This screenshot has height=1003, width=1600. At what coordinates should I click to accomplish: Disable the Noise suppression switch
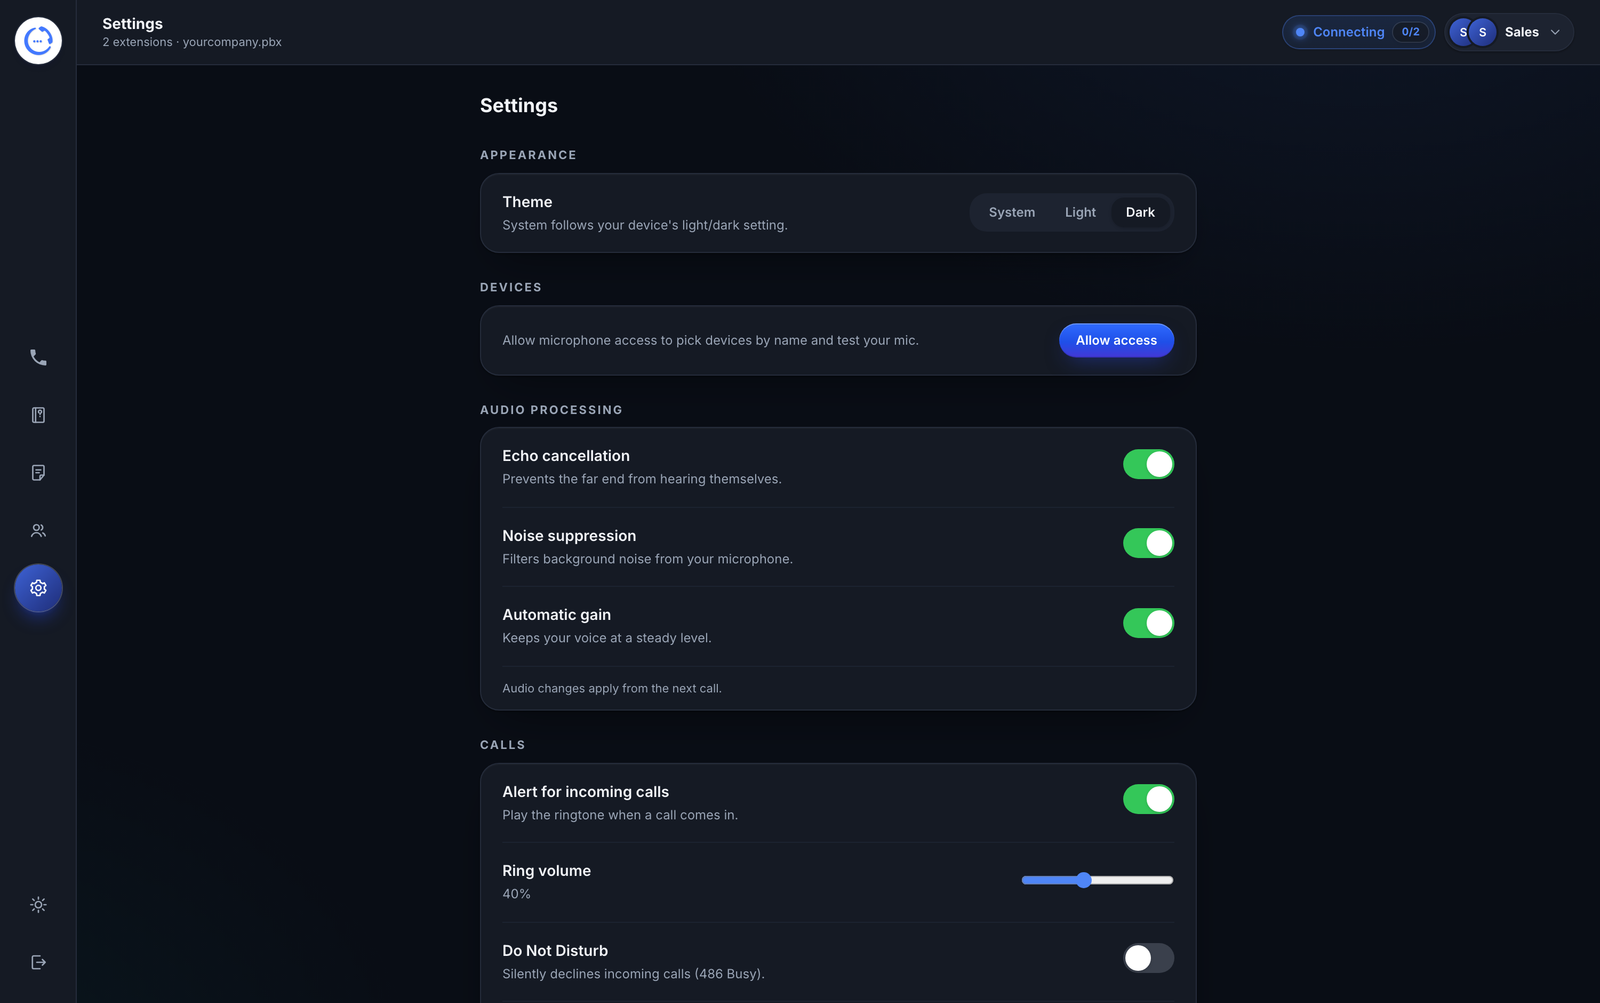[x=1148, y=543]
